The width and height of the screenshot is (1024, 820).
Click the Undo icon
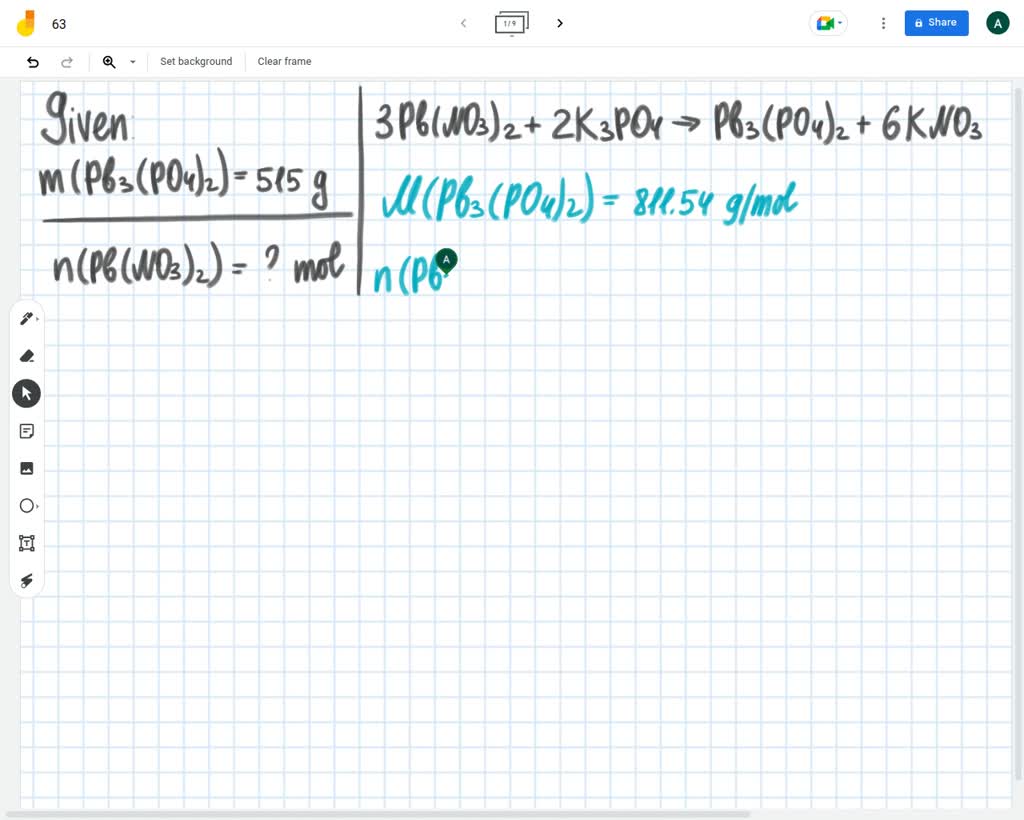coord(33,61)
